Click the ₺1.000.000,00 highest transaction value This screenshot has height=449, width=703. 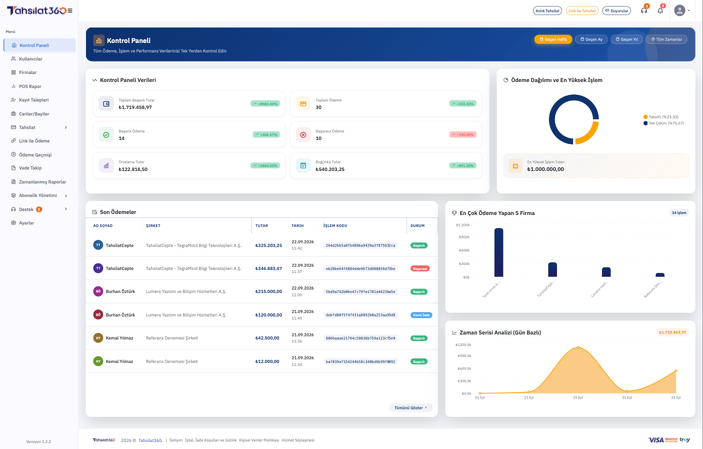(546, 169)
